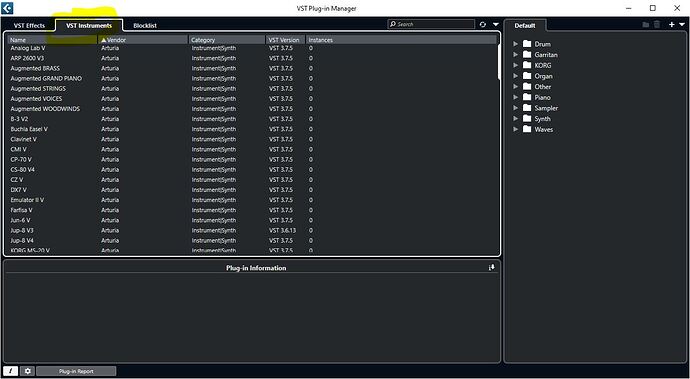Open the collections dropdown arrow next to plus
690x379 pixels.
pyautogui.click(x=682, y=25)
